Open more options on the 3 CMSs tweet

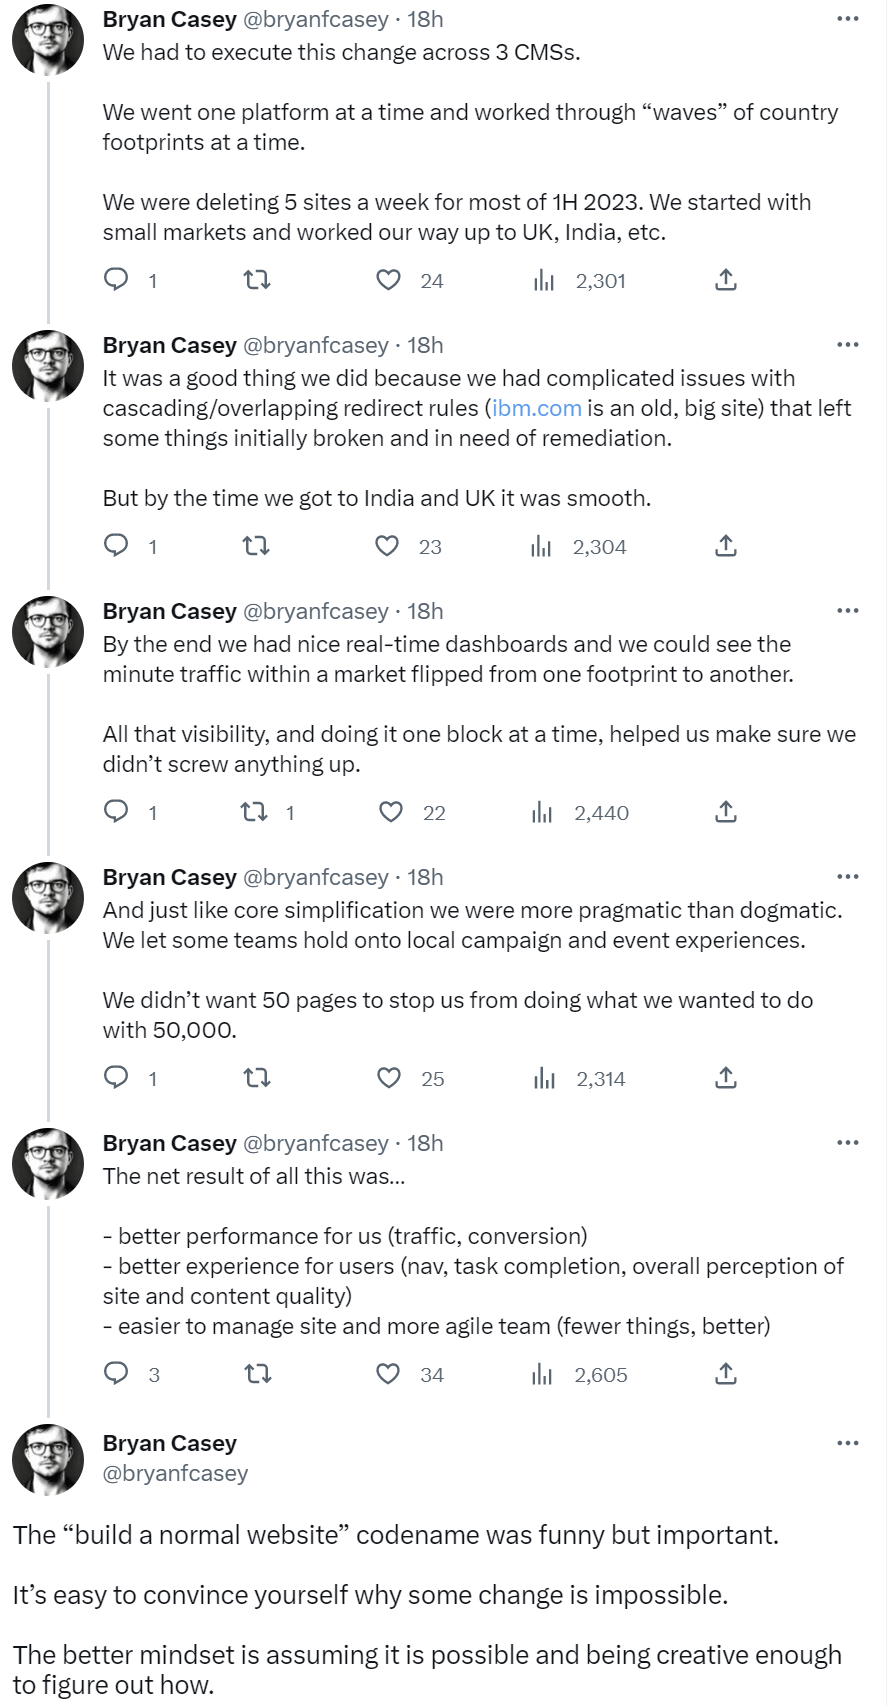click(x=847, y=19)
